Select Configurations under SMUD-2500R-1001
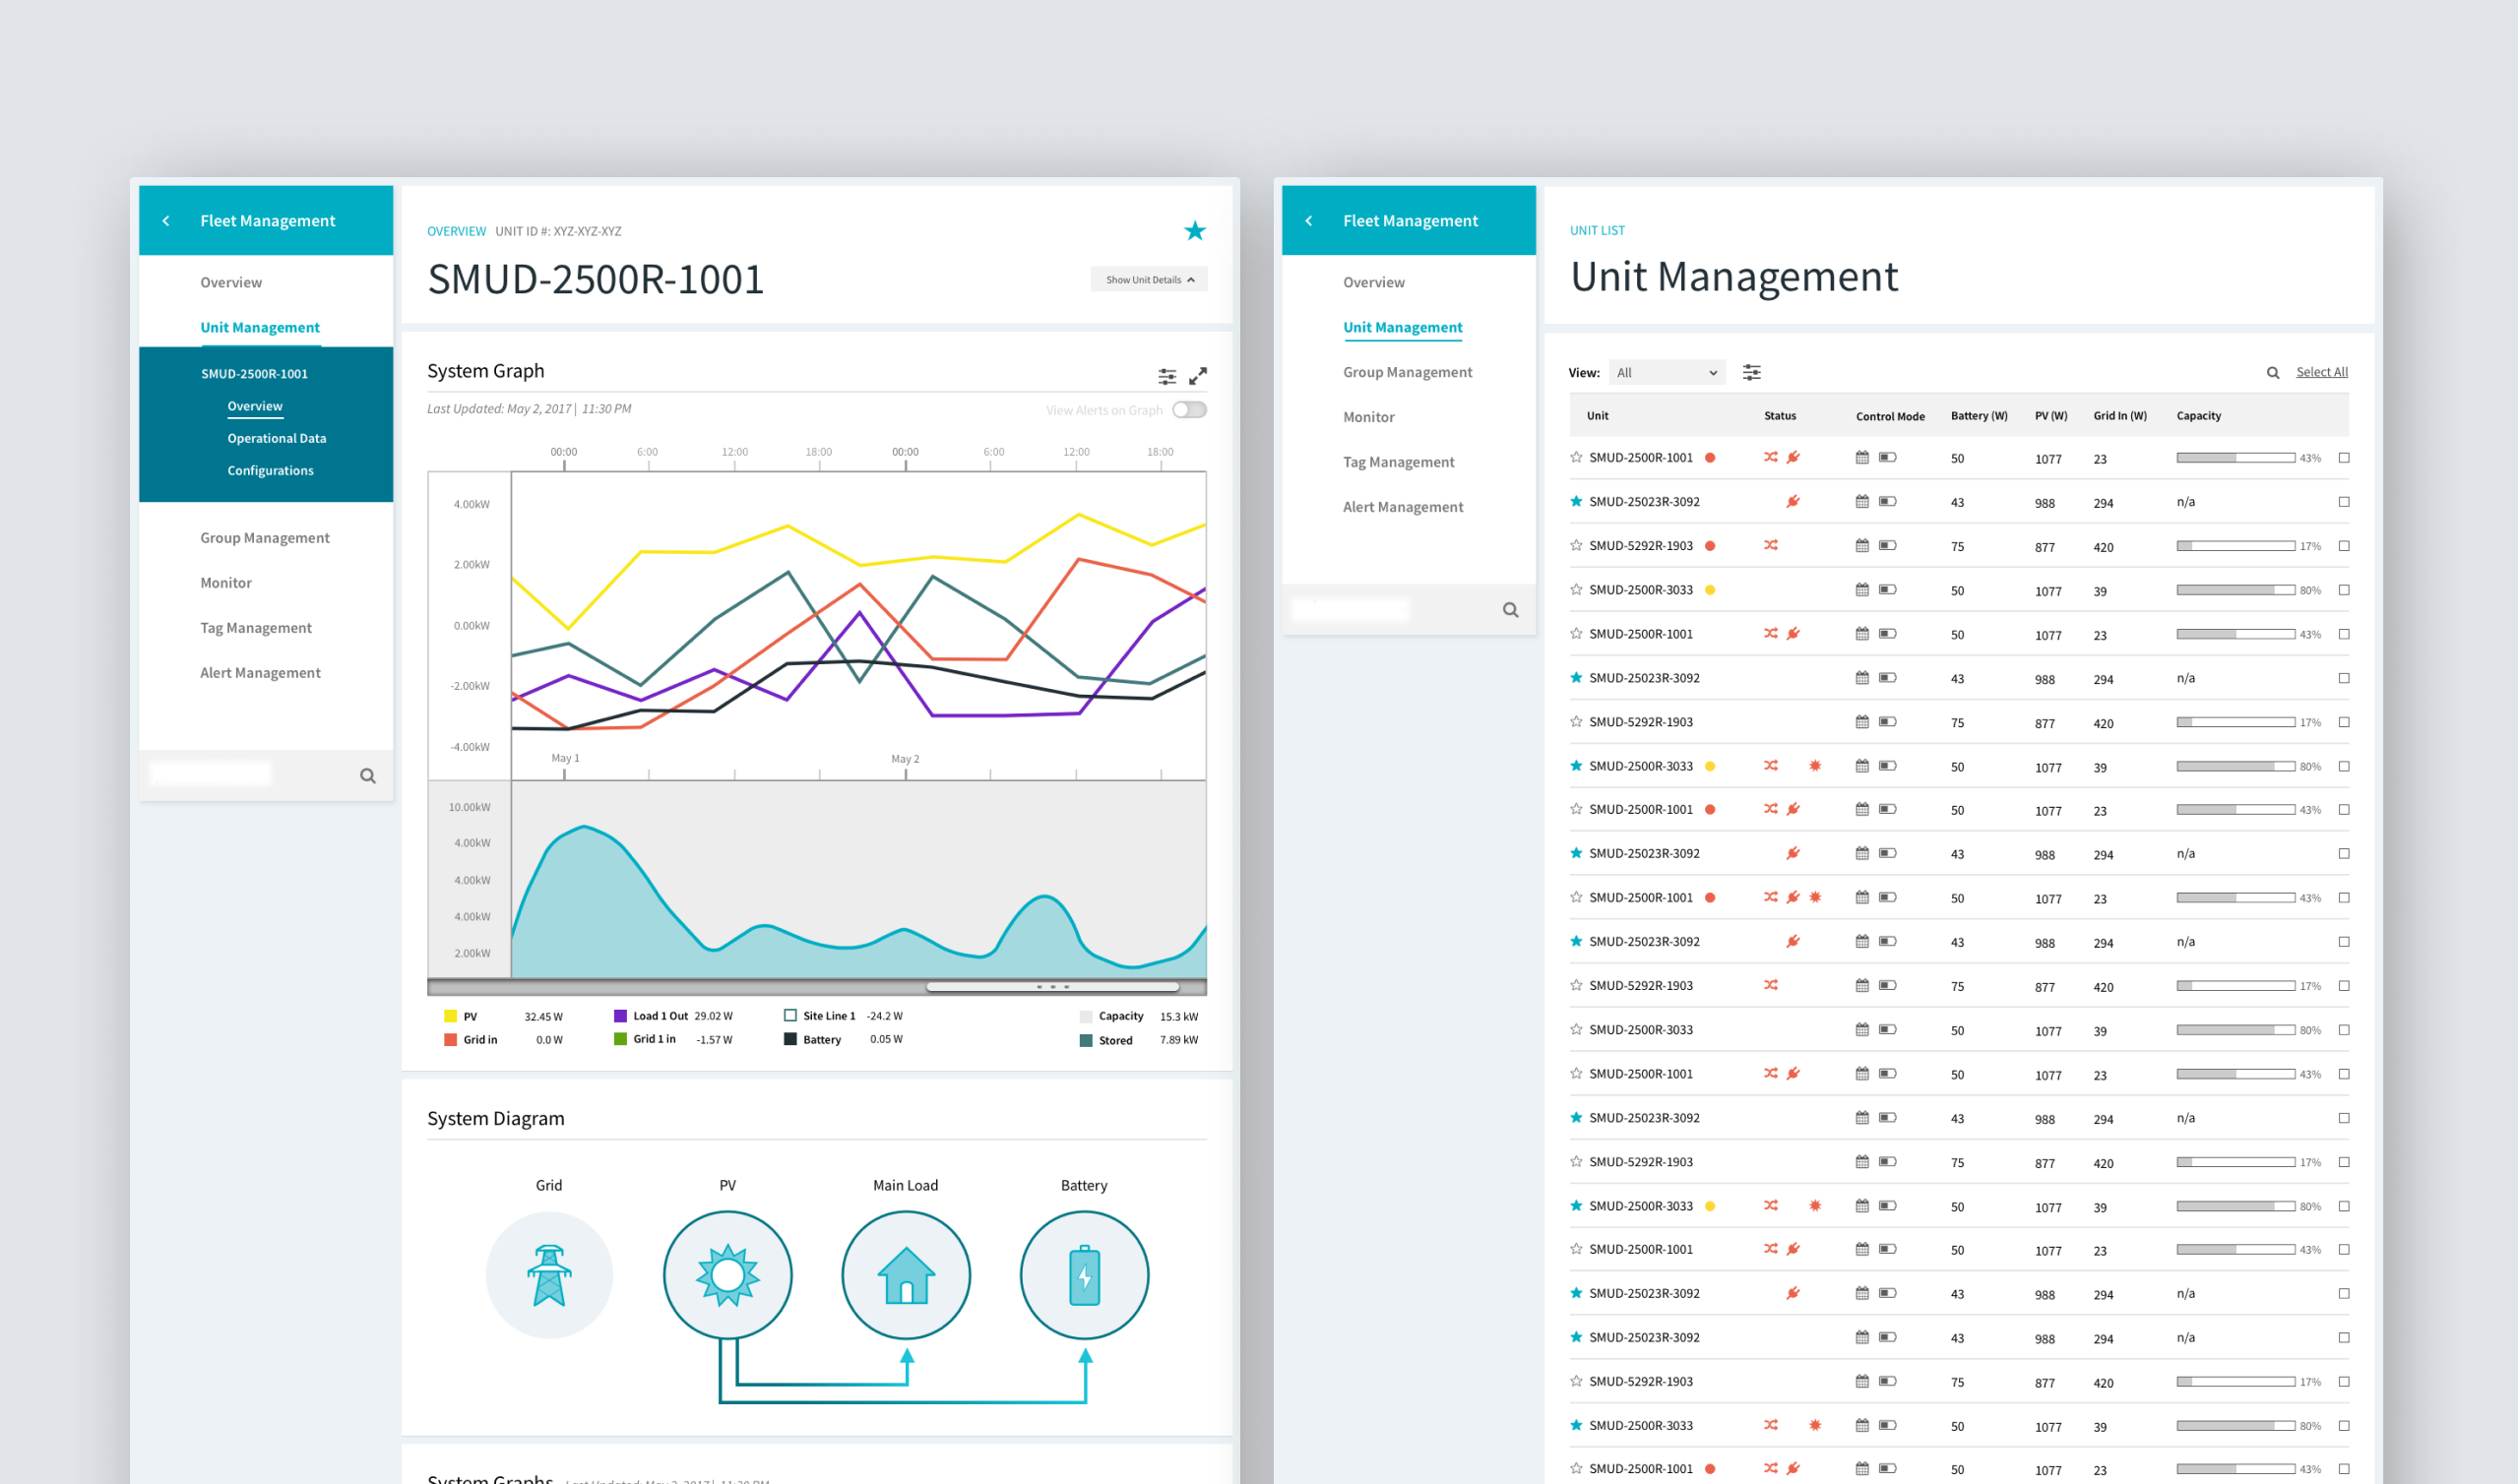The width and height of the screenshot is (2518, 1484). click(270, 470)
